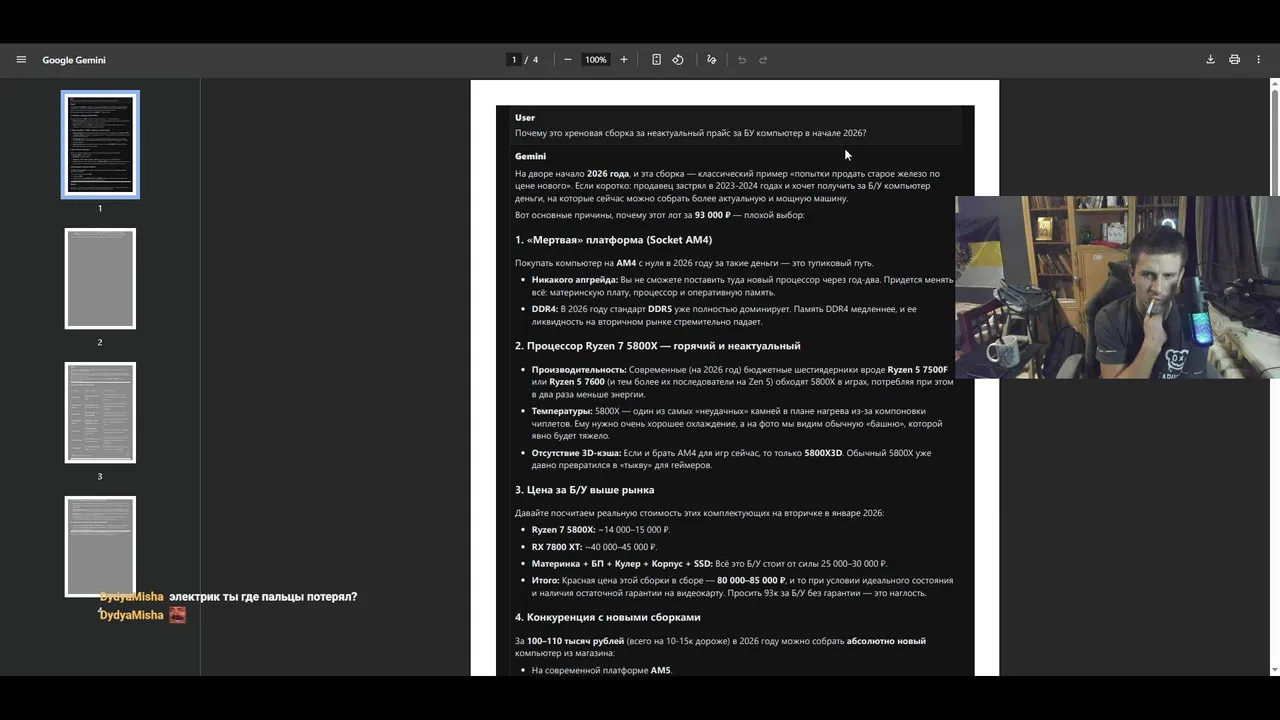Click the 'Итого:' bullet line
Viewport: 1280px width, 720px height.
point(742,586)
